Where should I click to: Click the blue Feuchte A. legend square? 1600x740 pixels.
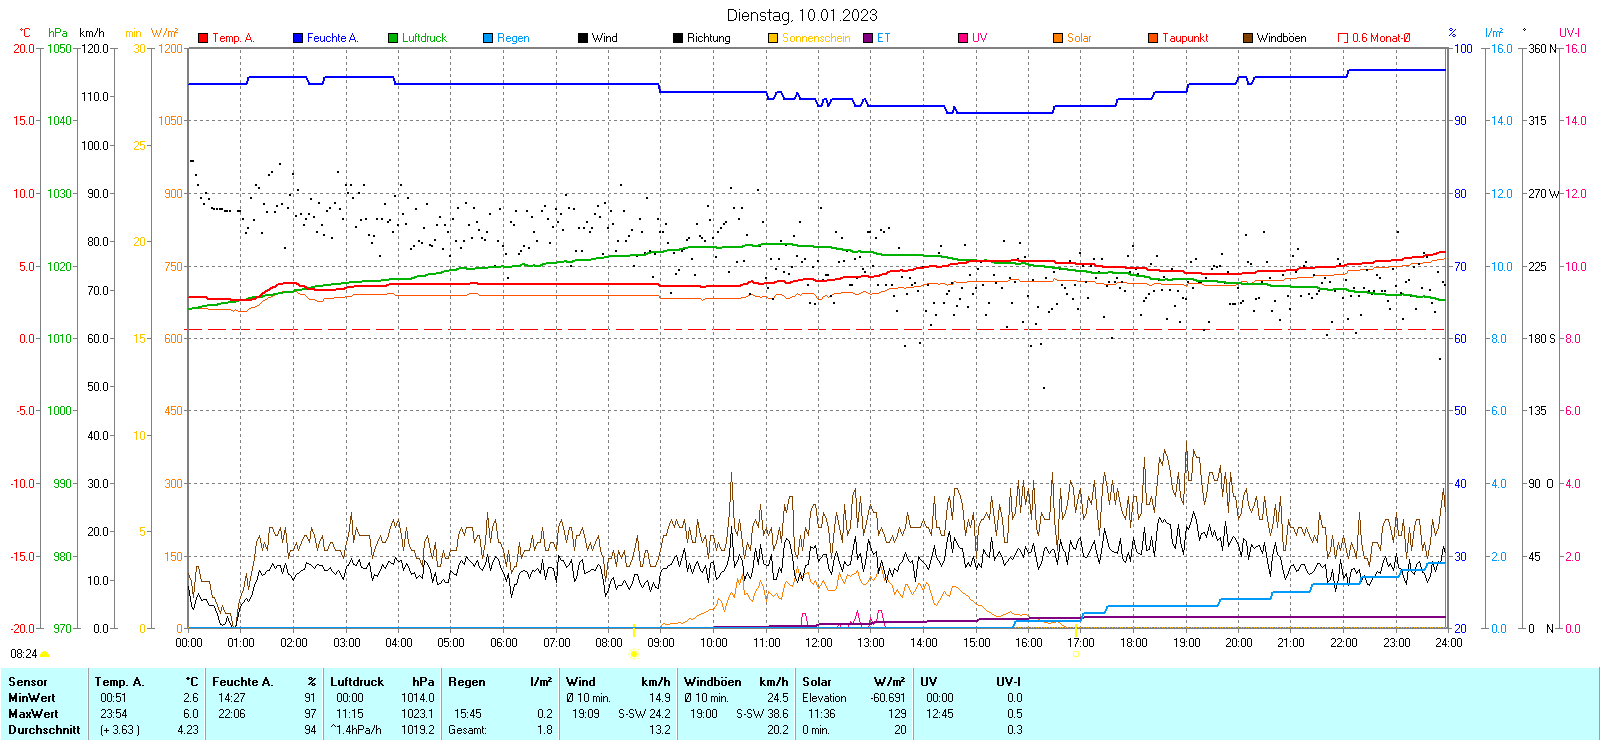tap(298, 38)
